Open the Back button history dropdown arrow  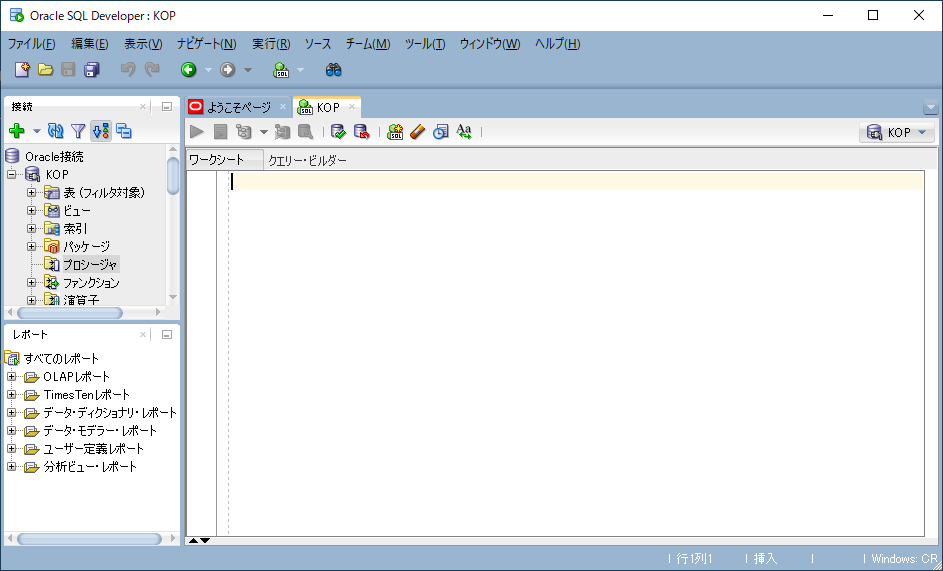pos(208,70)
